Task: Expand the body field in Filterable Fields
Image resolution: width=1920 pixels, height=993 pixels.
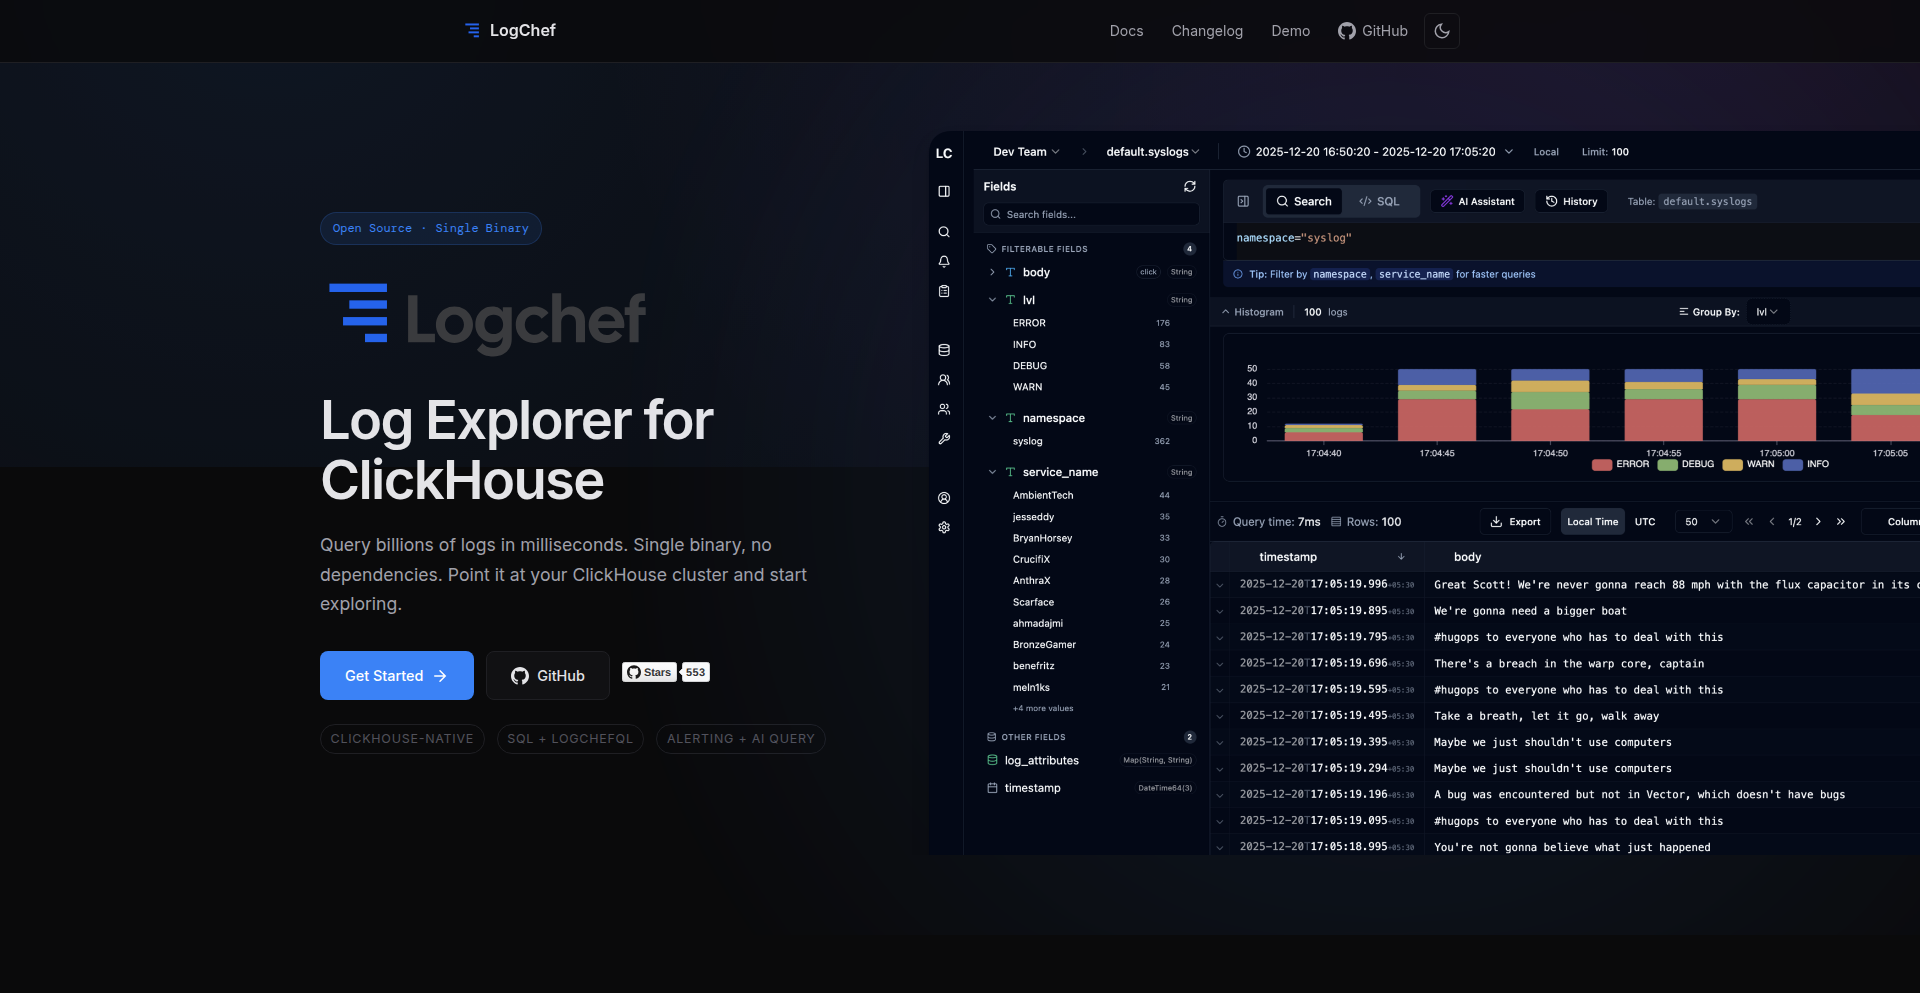Action: (x=992, y=272)
